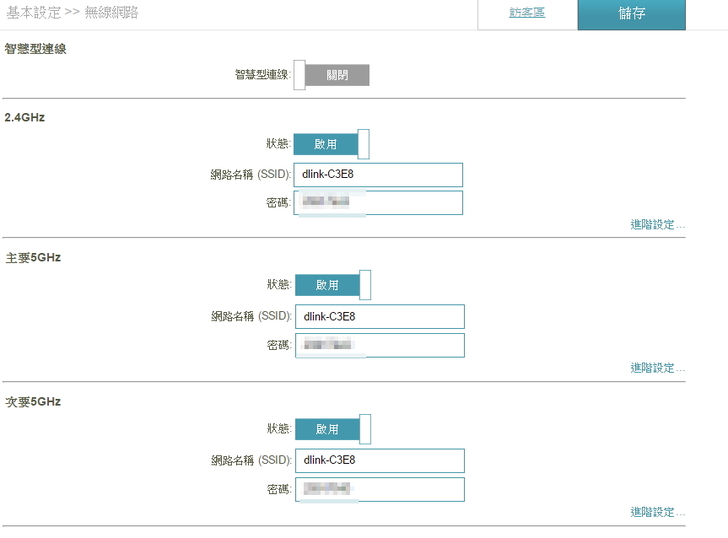Focus the 次要5GHz 密碼 password field
This screenshot has height=538, width=728.
pyautogui.click(x=379, y=489)
